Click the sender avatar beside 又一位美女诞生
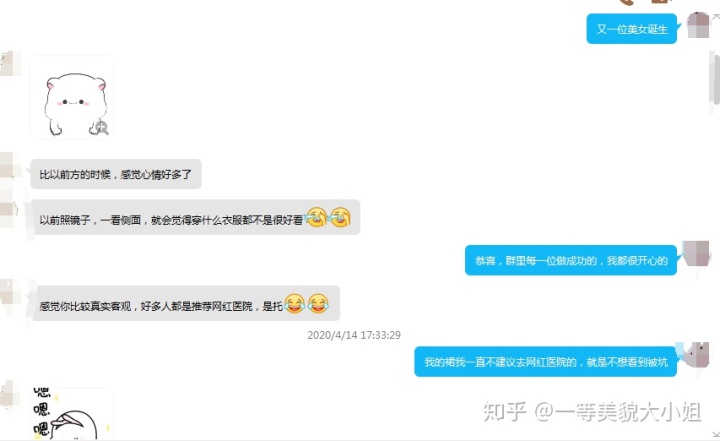 coord(698,25)
